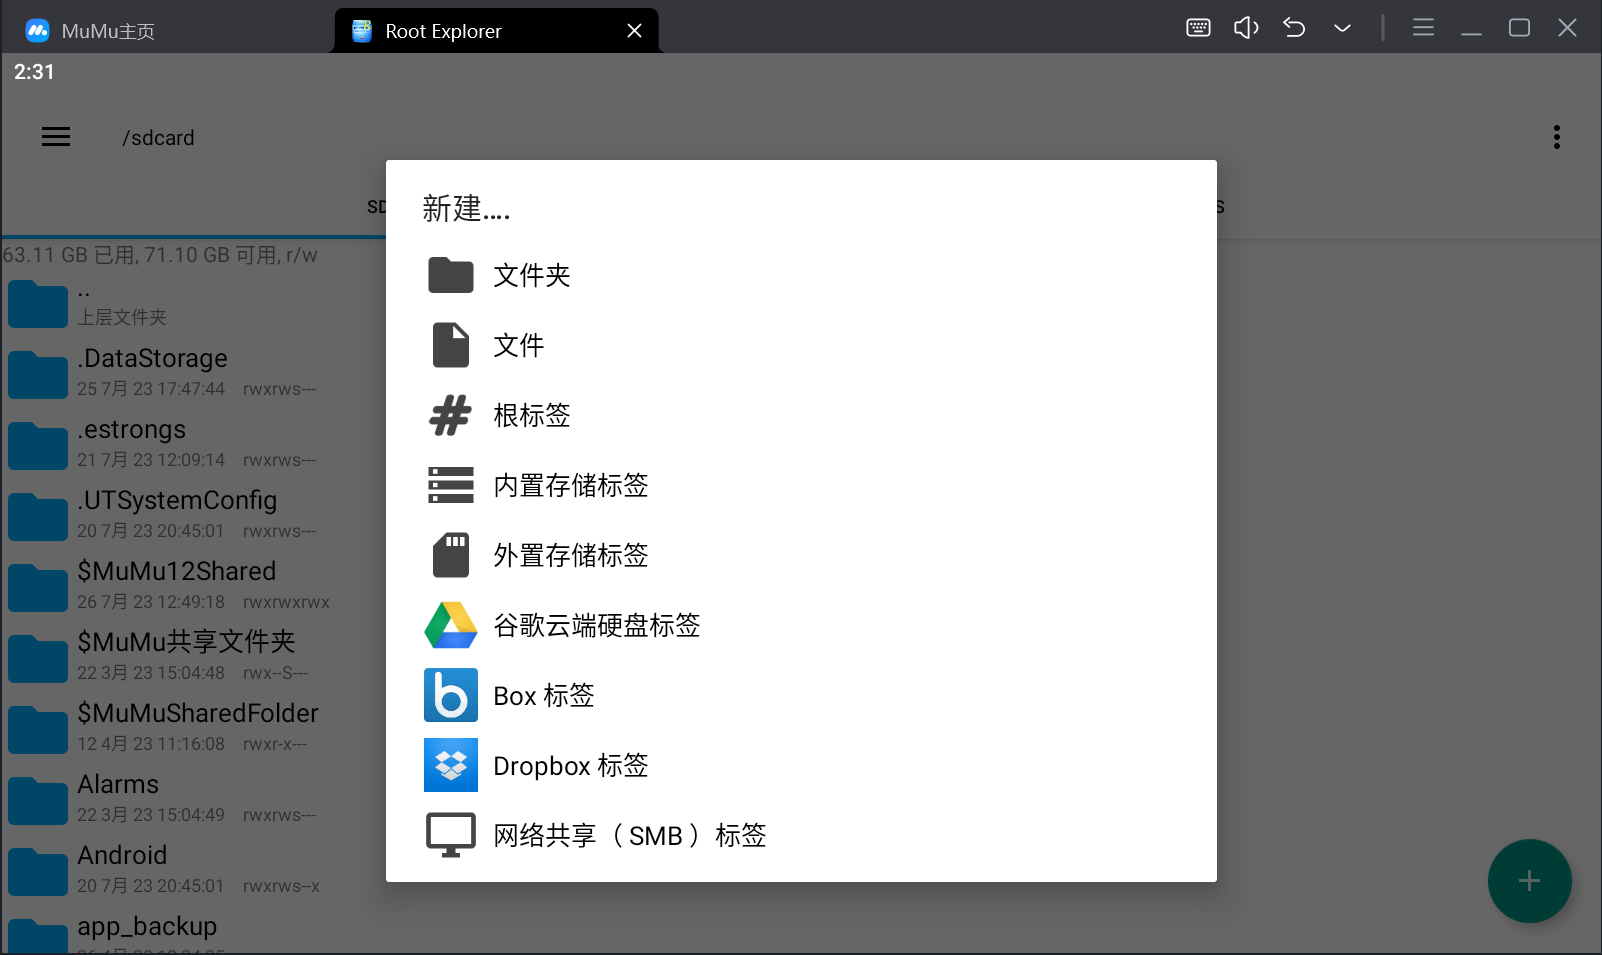
Task: Click the keyboard icon in the title bar
Action: (x=1196, y=27)
